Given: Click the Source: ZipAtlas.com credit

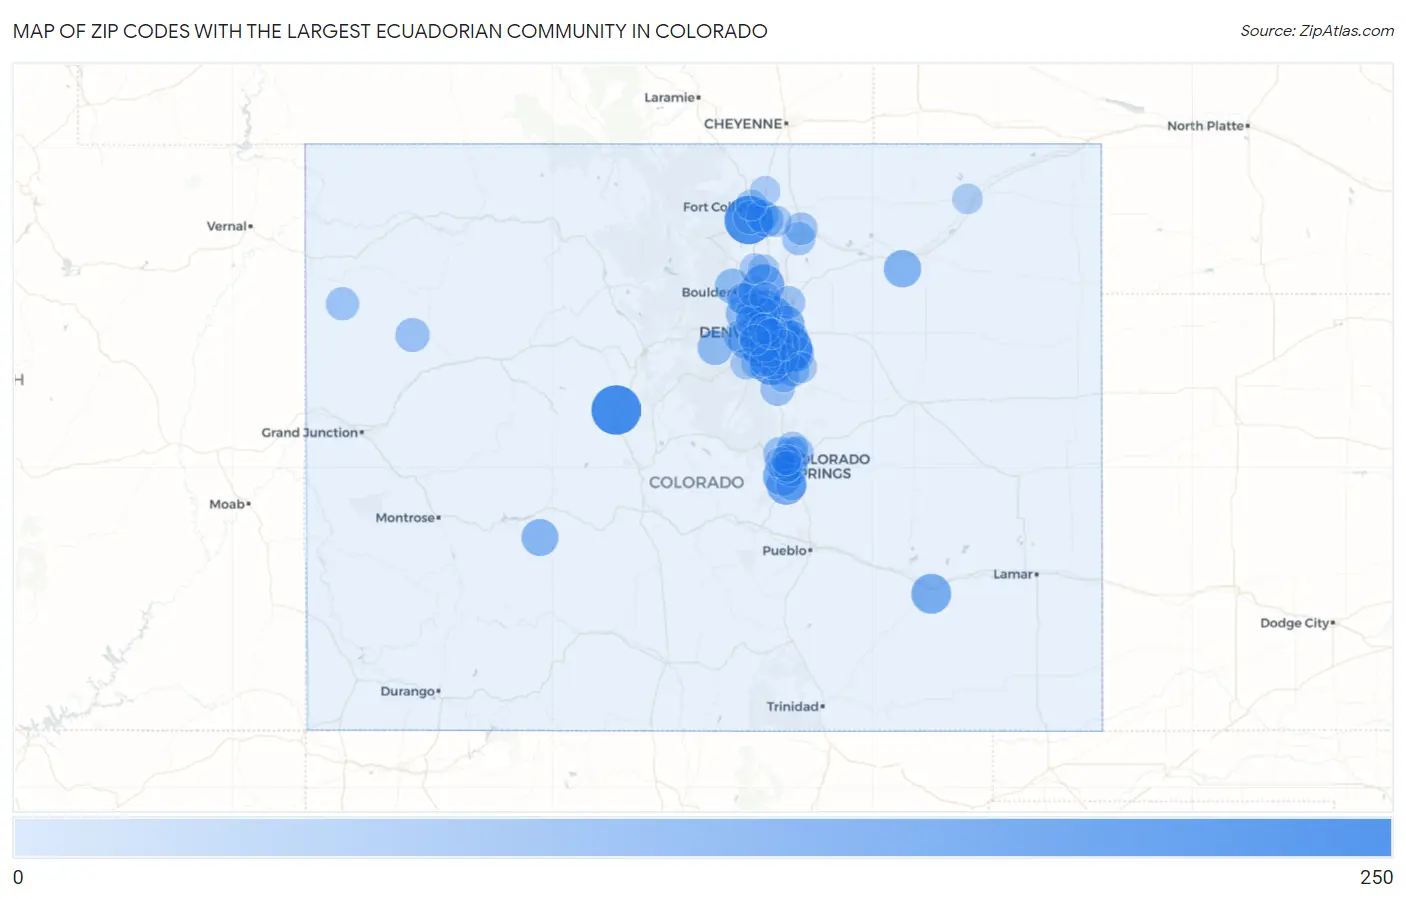Looking at the screenshot, I should coord(1317,31).
